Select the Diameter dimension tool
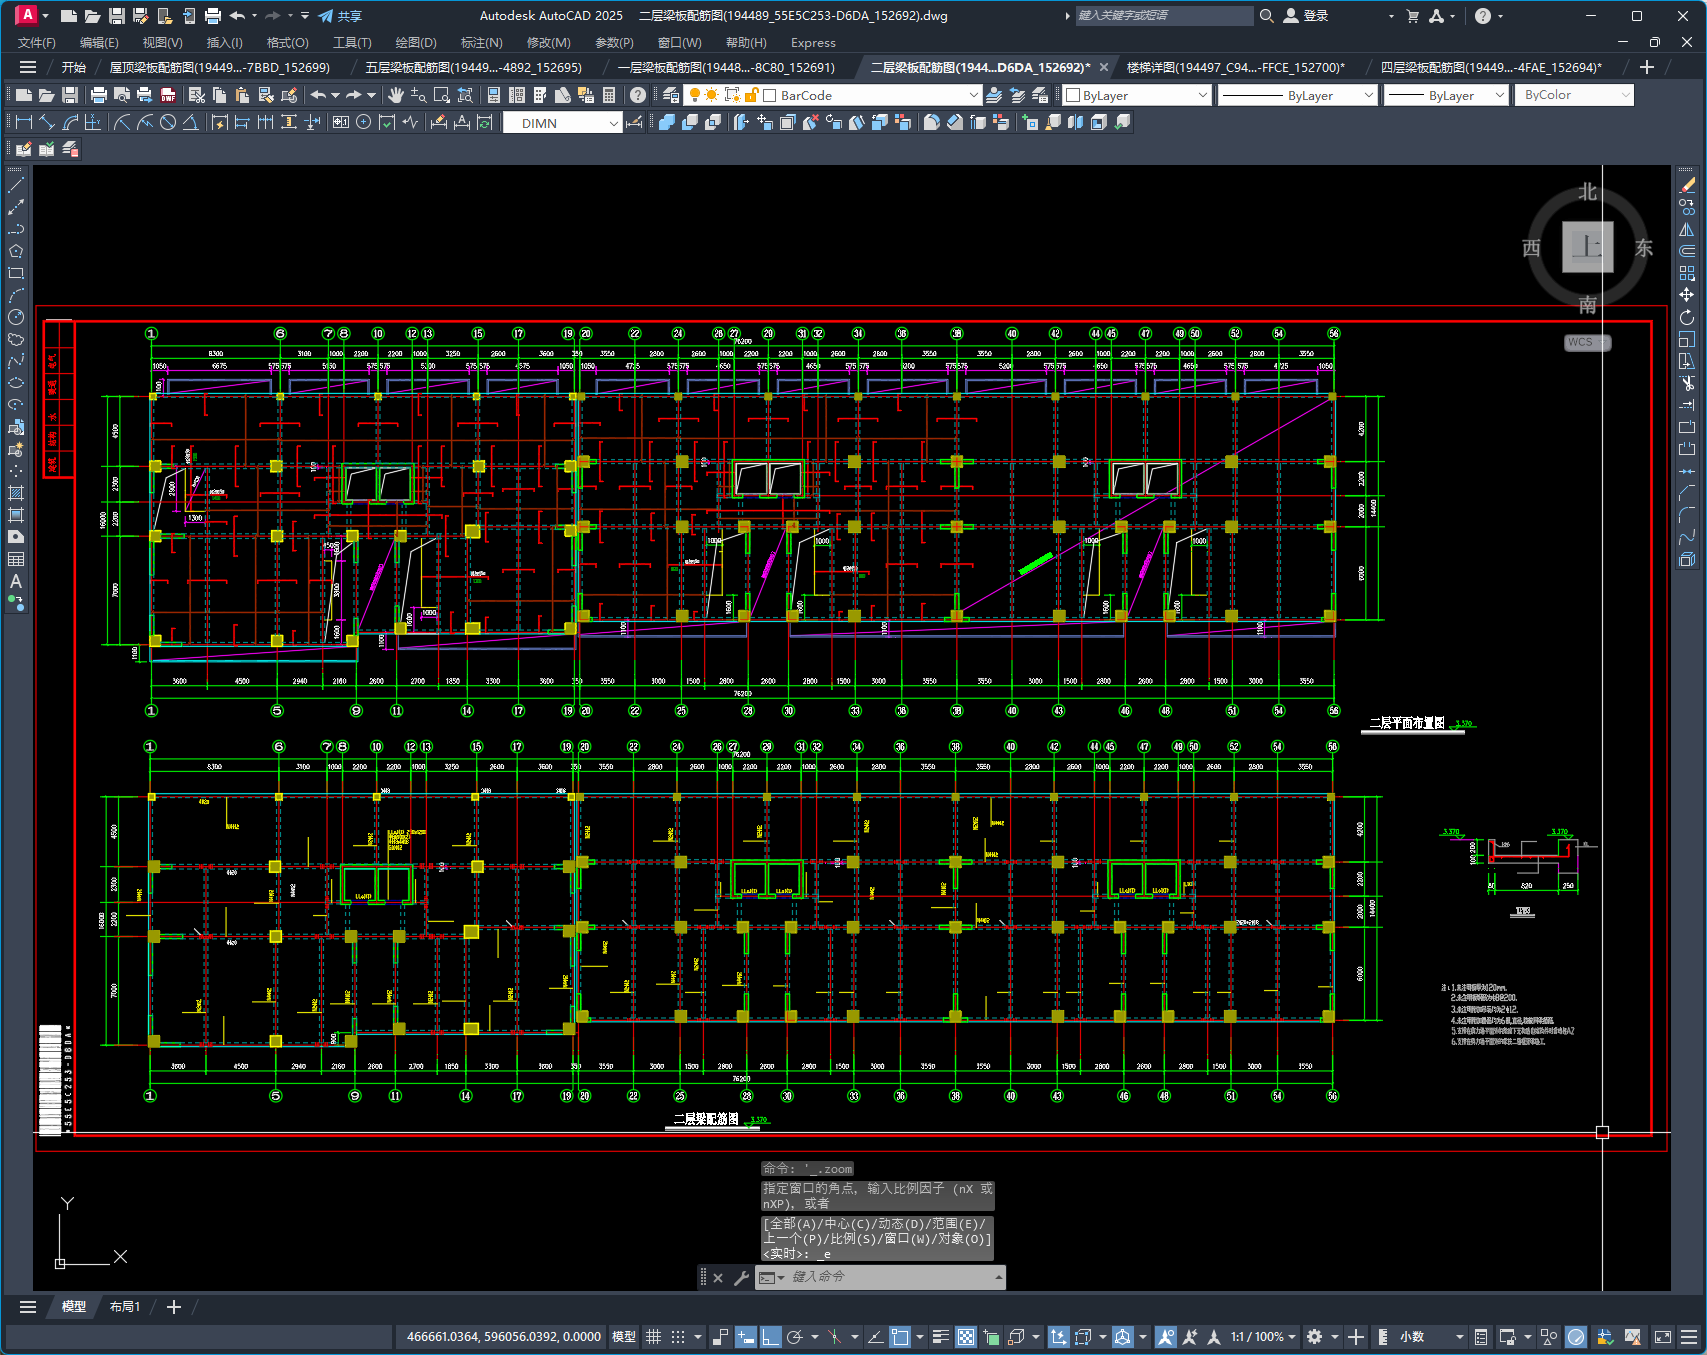 [168, 122]
